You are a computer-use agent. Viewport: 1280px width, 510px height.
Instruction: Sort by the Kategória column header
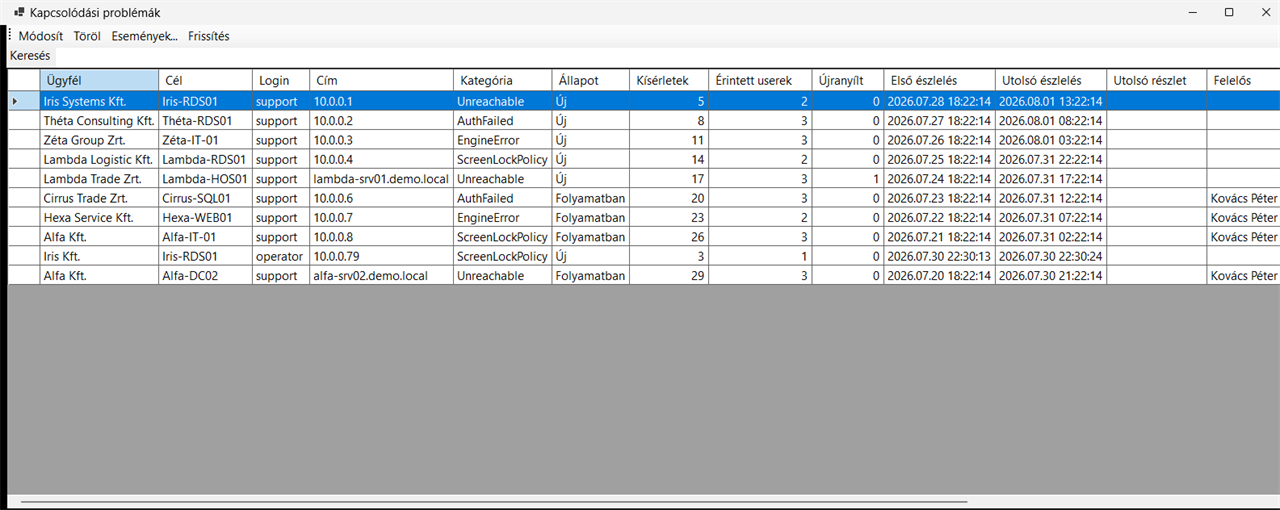coord(502,80)
